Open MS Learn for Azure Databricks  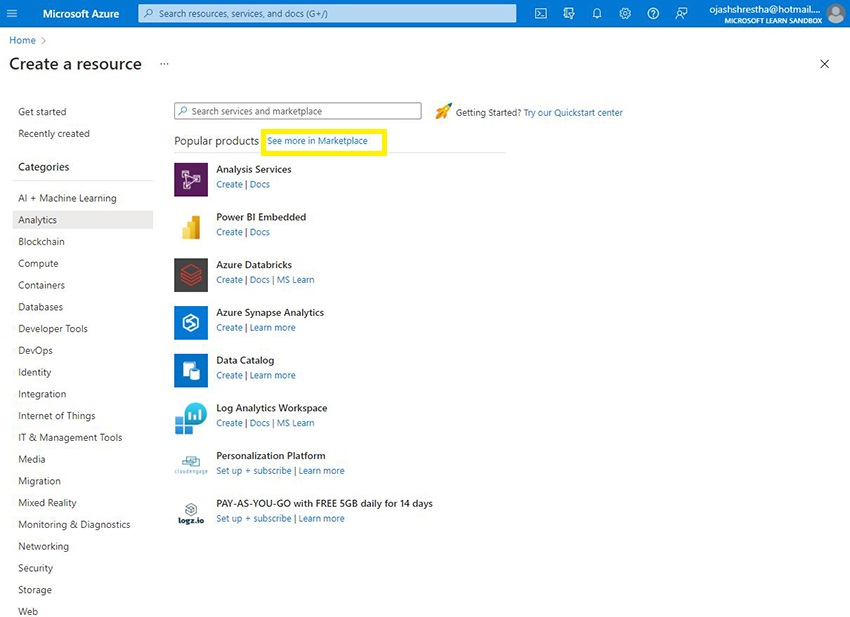point(295,280)
